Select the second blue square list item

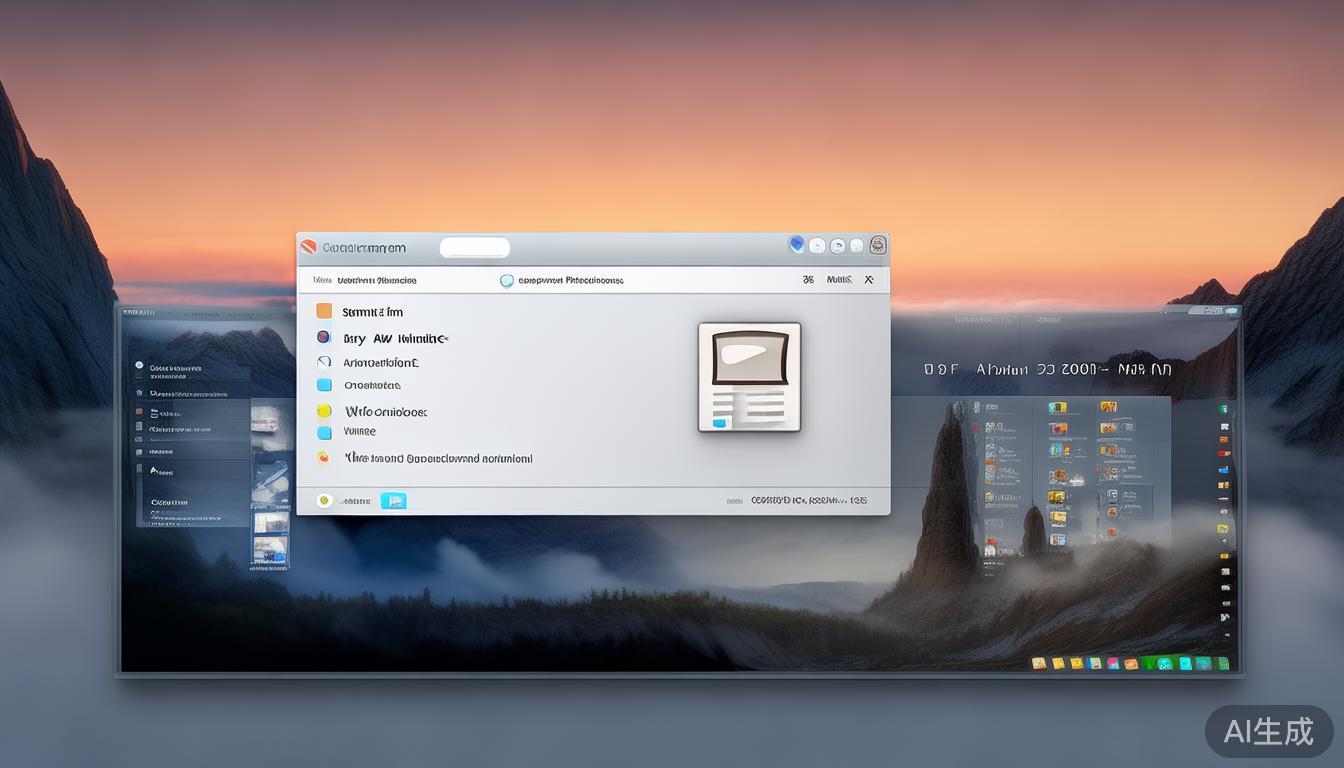(x=324, y=433)
